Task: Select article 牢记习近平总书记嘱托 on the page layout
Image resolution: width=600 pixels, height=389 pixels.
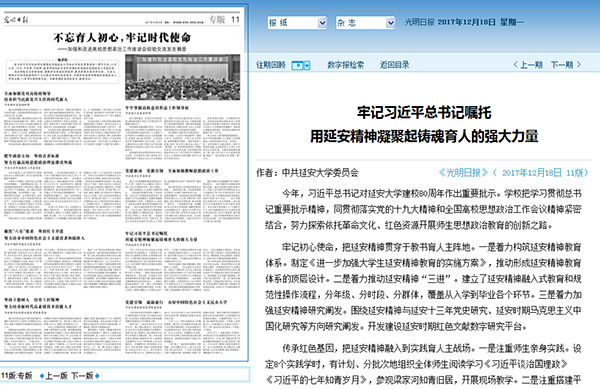Action: click(183, 265)
